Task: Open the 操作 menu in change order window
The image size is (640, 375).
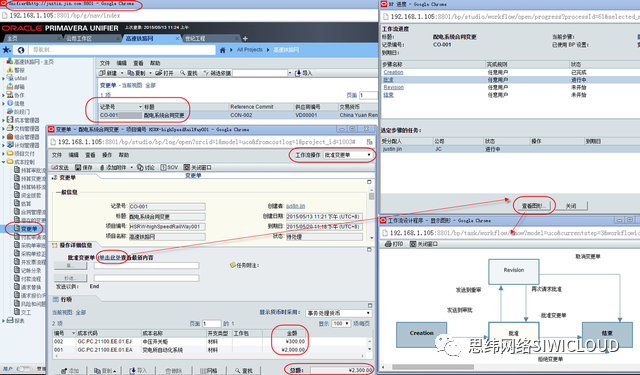Action: [x=107, y=155]
